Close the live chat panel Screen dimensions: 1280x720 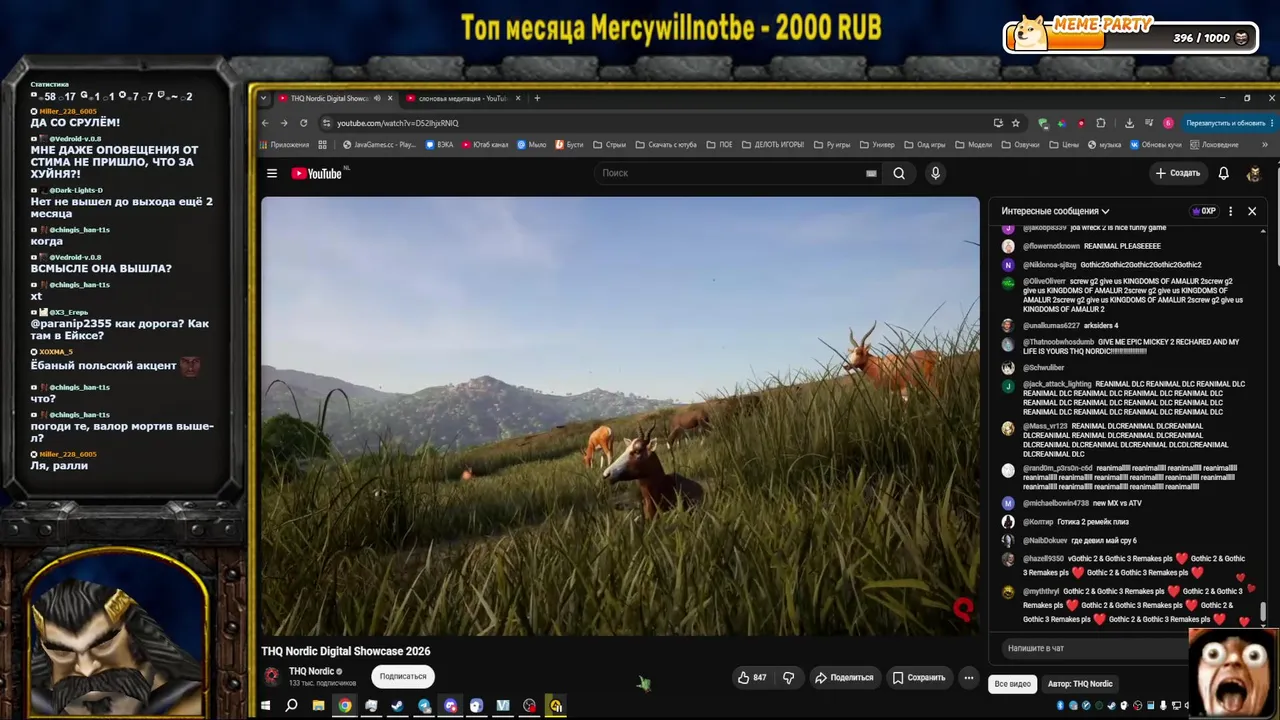point(1251,211)
